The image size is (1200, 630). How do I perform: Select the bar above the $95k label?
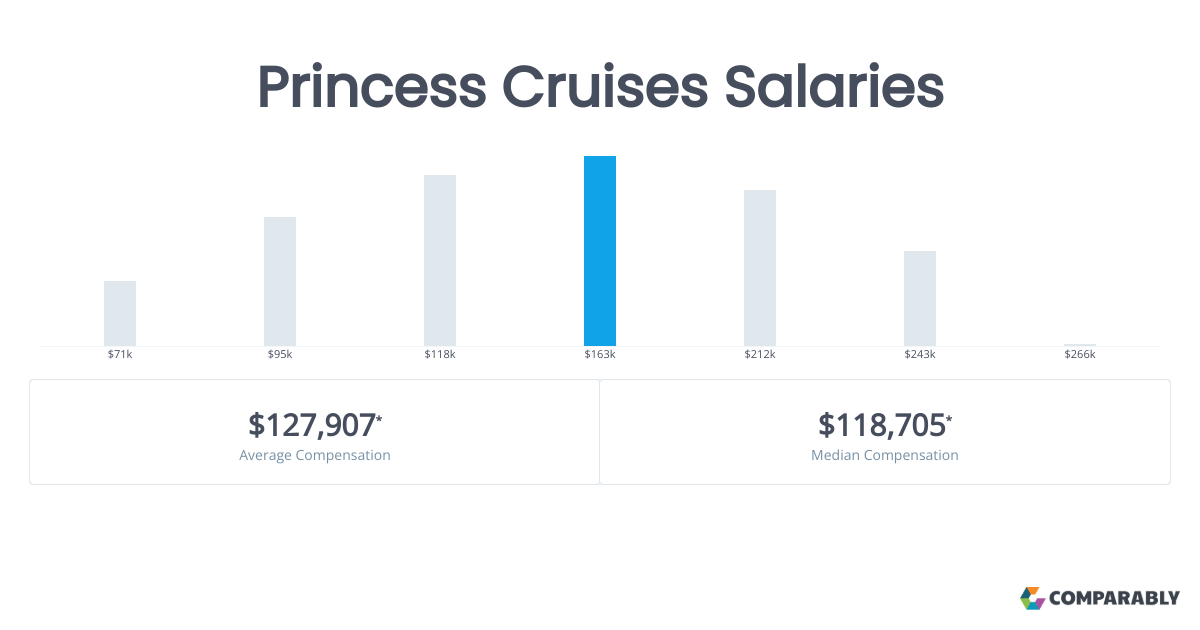(280, 281)
